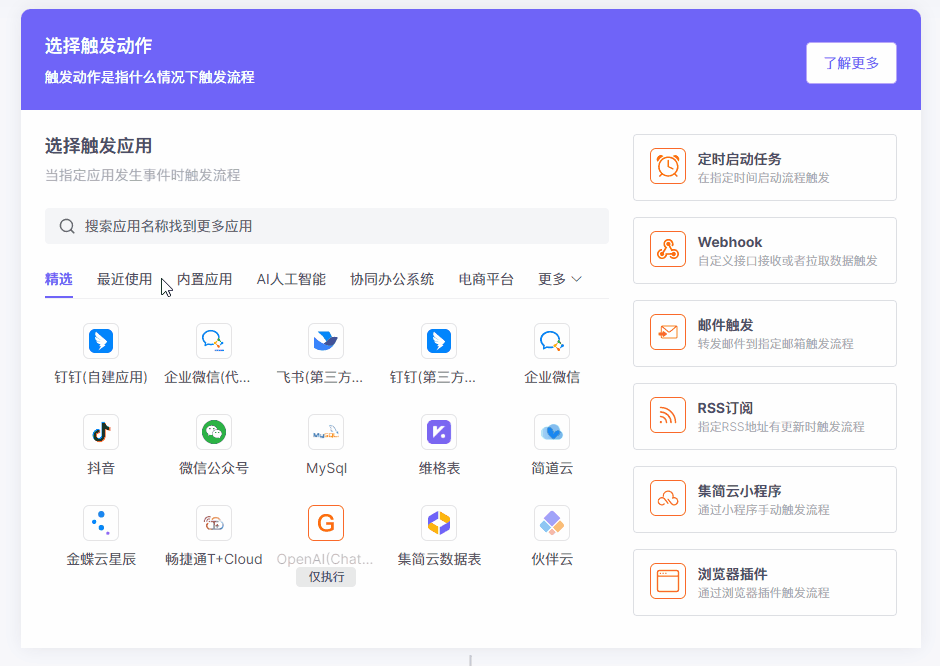This screenshot has width=940, height=666.
Task: Select the RSS订阅 trigger card
Action: (764, 416)
